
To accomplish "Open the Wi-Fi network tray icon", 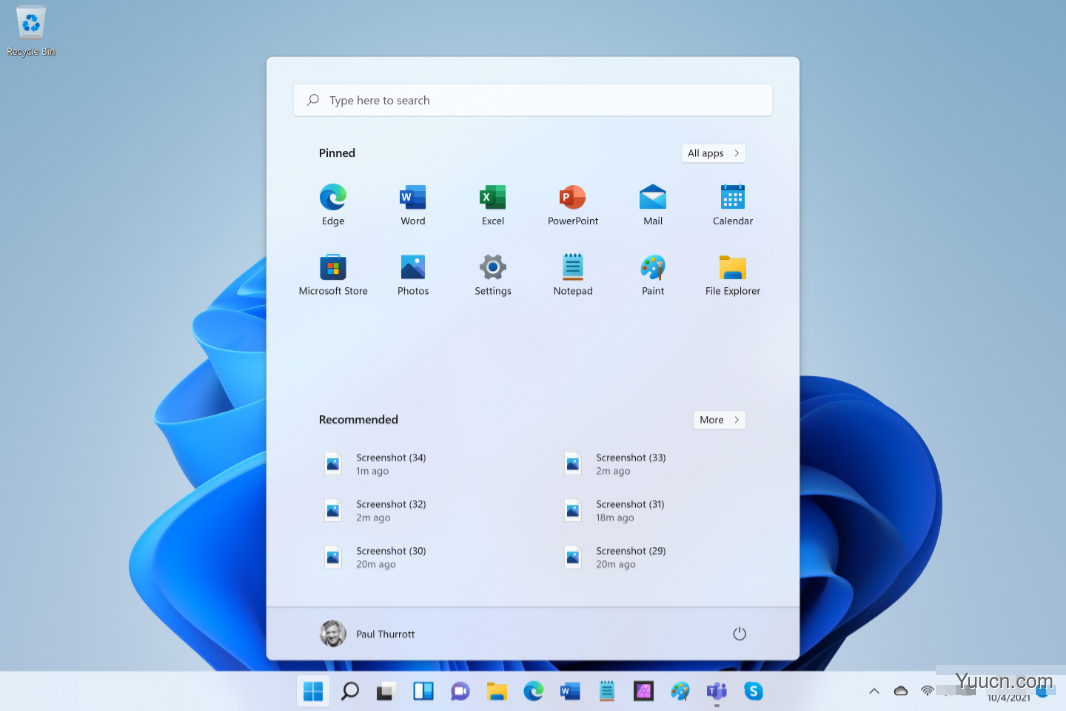I will point(927,691).
